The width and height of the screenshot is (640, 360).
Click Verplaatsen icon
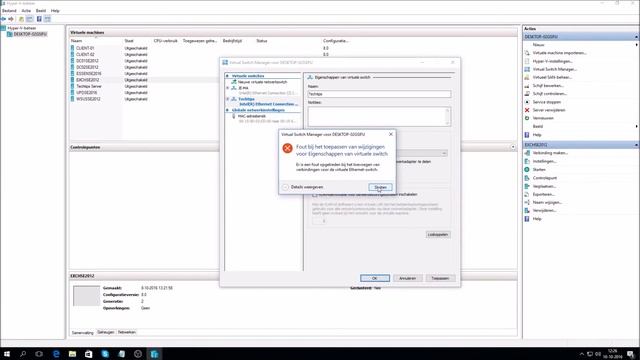coord(527,186)
